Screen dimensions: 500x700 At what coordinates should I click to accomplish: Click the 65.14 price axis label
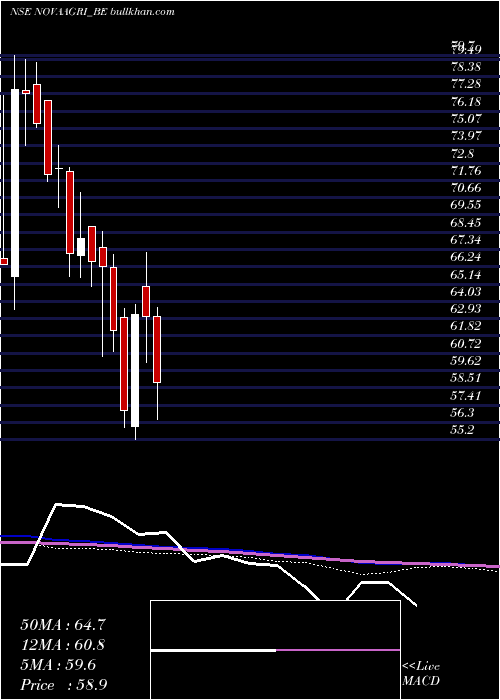pyautogui.click(x=466, y=275)
